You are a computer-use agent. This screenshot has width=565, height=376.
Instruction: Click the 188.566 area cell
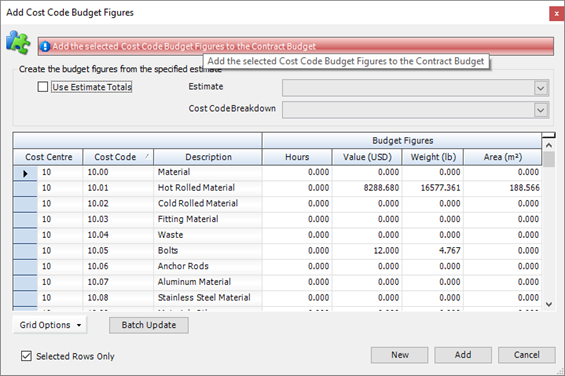pos(503,188)
